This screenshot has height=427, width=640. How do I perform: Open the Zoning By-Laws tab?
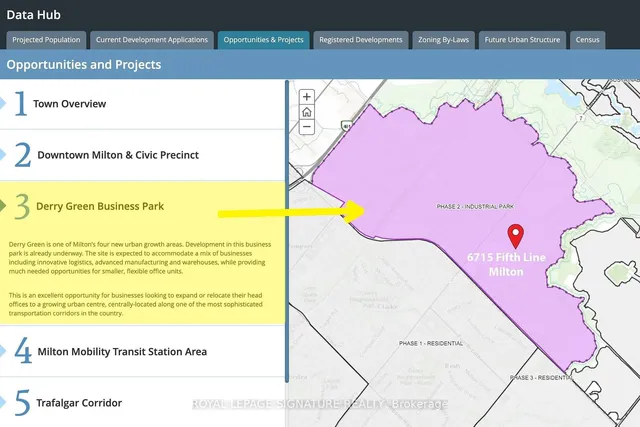point(444,40)
